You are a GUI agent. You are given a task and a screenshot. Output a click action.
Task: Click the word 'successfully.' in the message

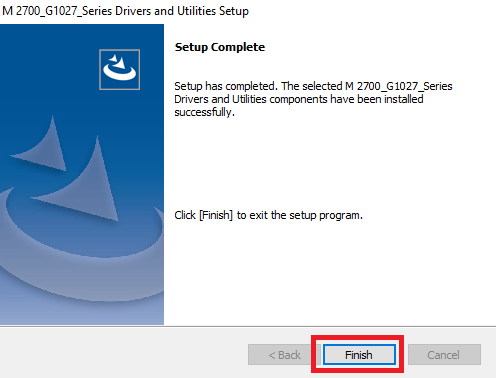coord(205,112)
